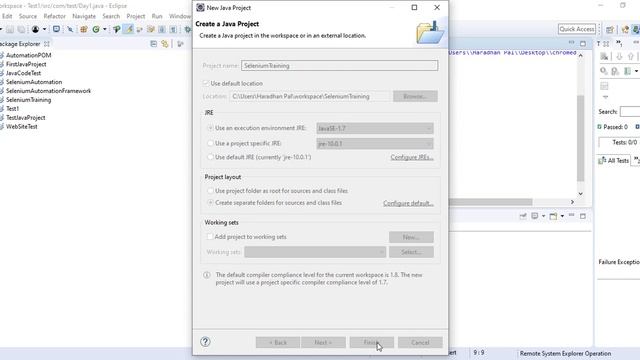Select FirstJavaProject in Package Explorer
The image size is (640, 360).
tap(26, 64)
